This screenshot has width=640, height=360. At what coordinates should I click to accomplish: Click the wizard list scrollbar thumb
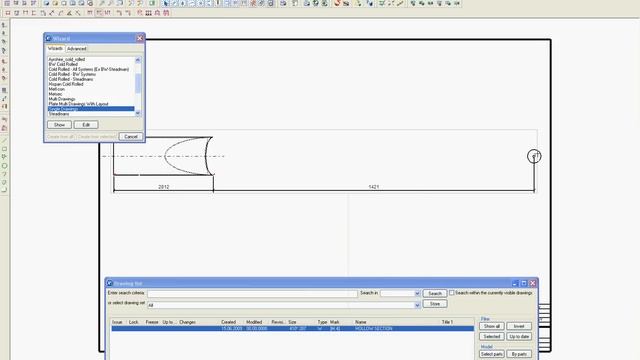(x=138, y=83)
